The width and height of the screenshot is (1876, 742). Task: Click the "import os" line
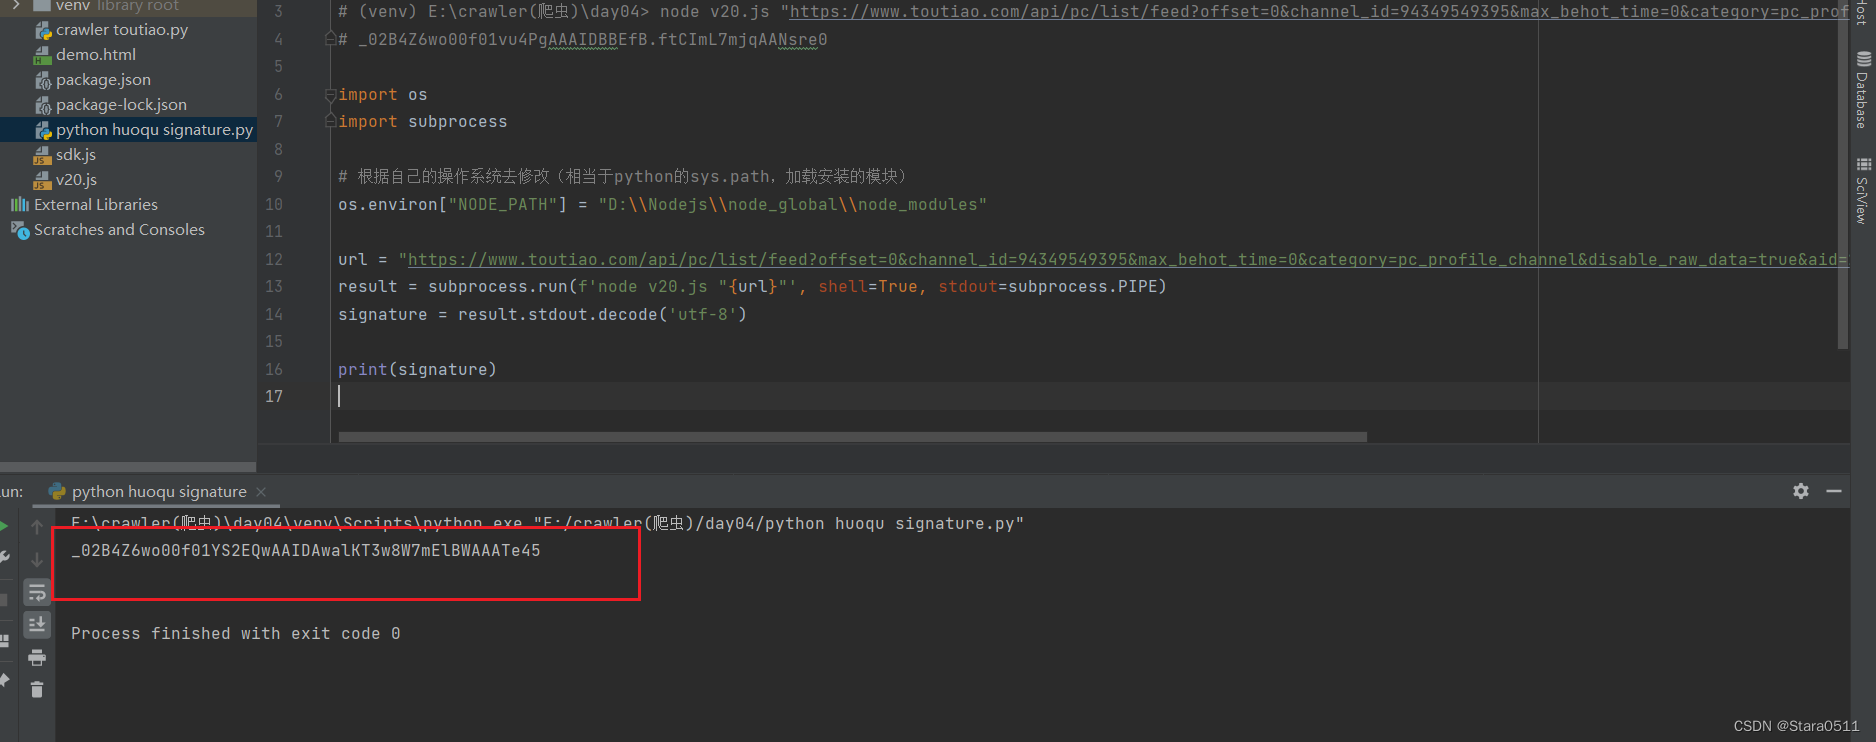pos(382,95)
